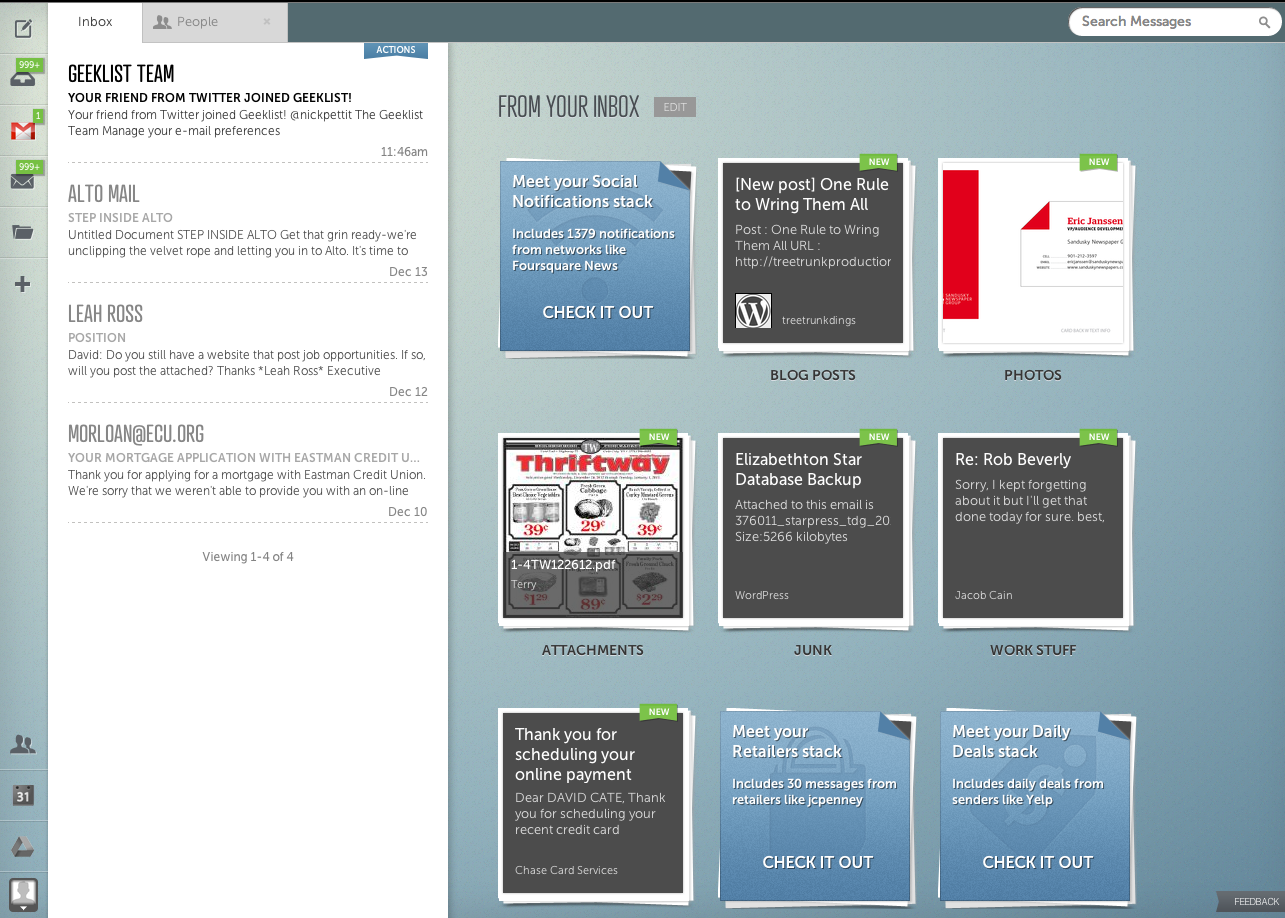Click the Viewing 1-4 of 4 text
The height and width of the screenshot is (918, 1285).
(248, 557)
